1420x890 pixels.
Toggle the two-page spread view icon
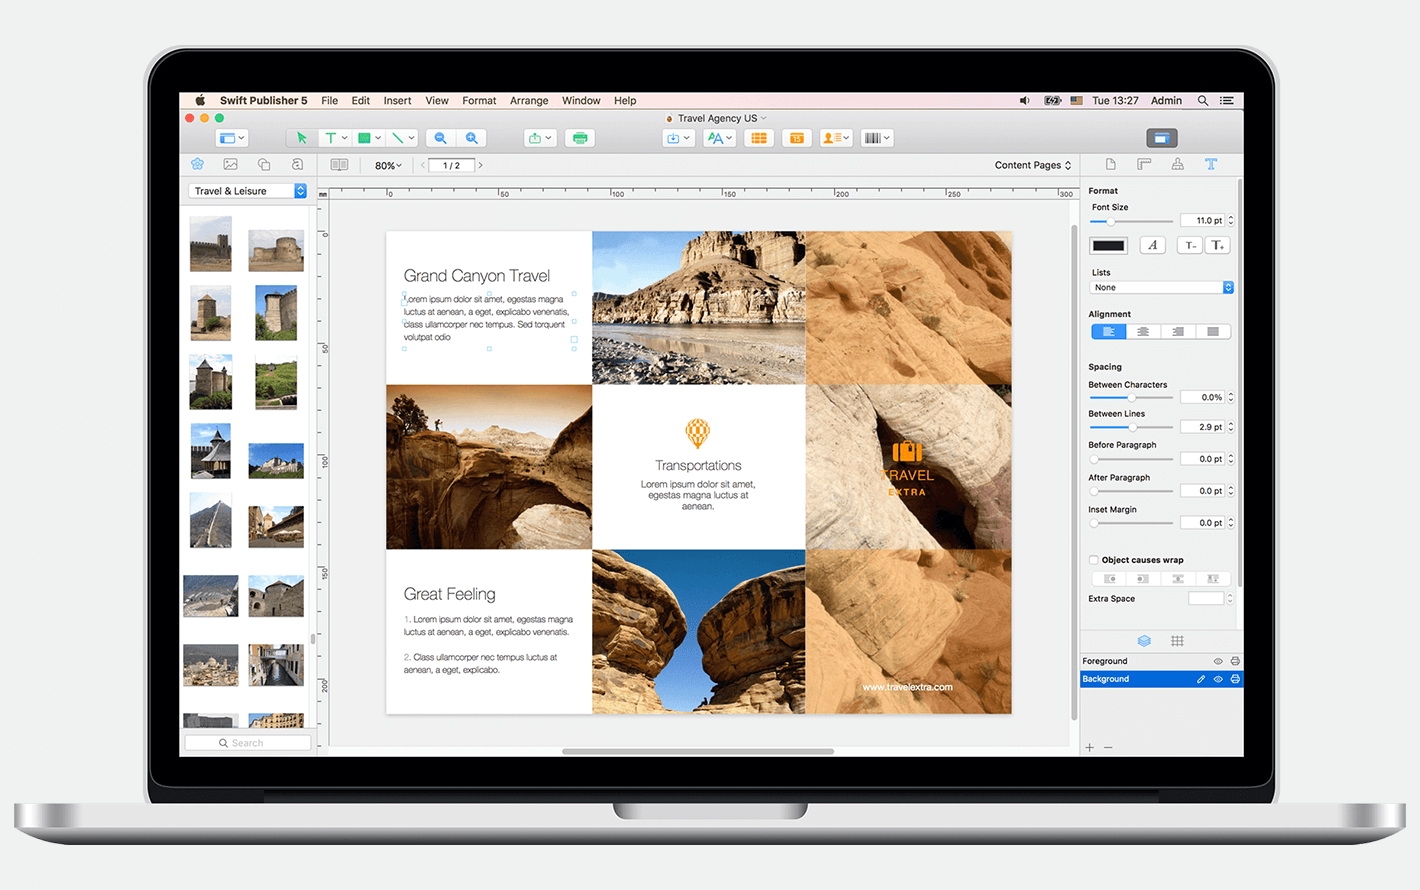click(339, 165)
